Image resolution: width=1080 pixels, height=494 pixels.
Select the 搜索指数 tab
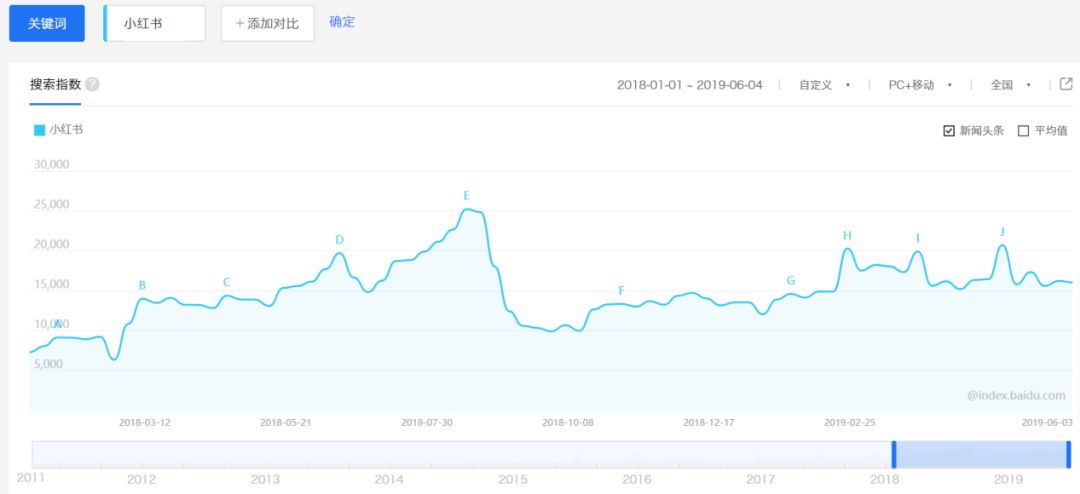pyautogui.click(x=55, y=85)
